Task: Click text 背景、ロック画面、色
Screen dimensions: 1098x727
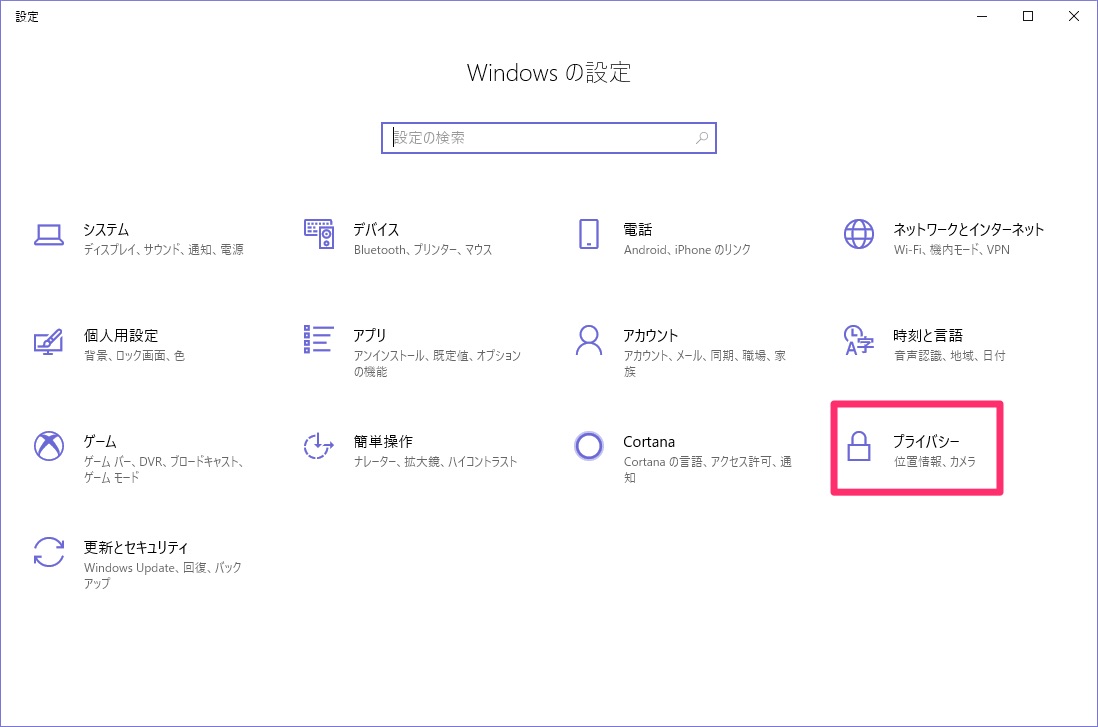Action: 134,355
